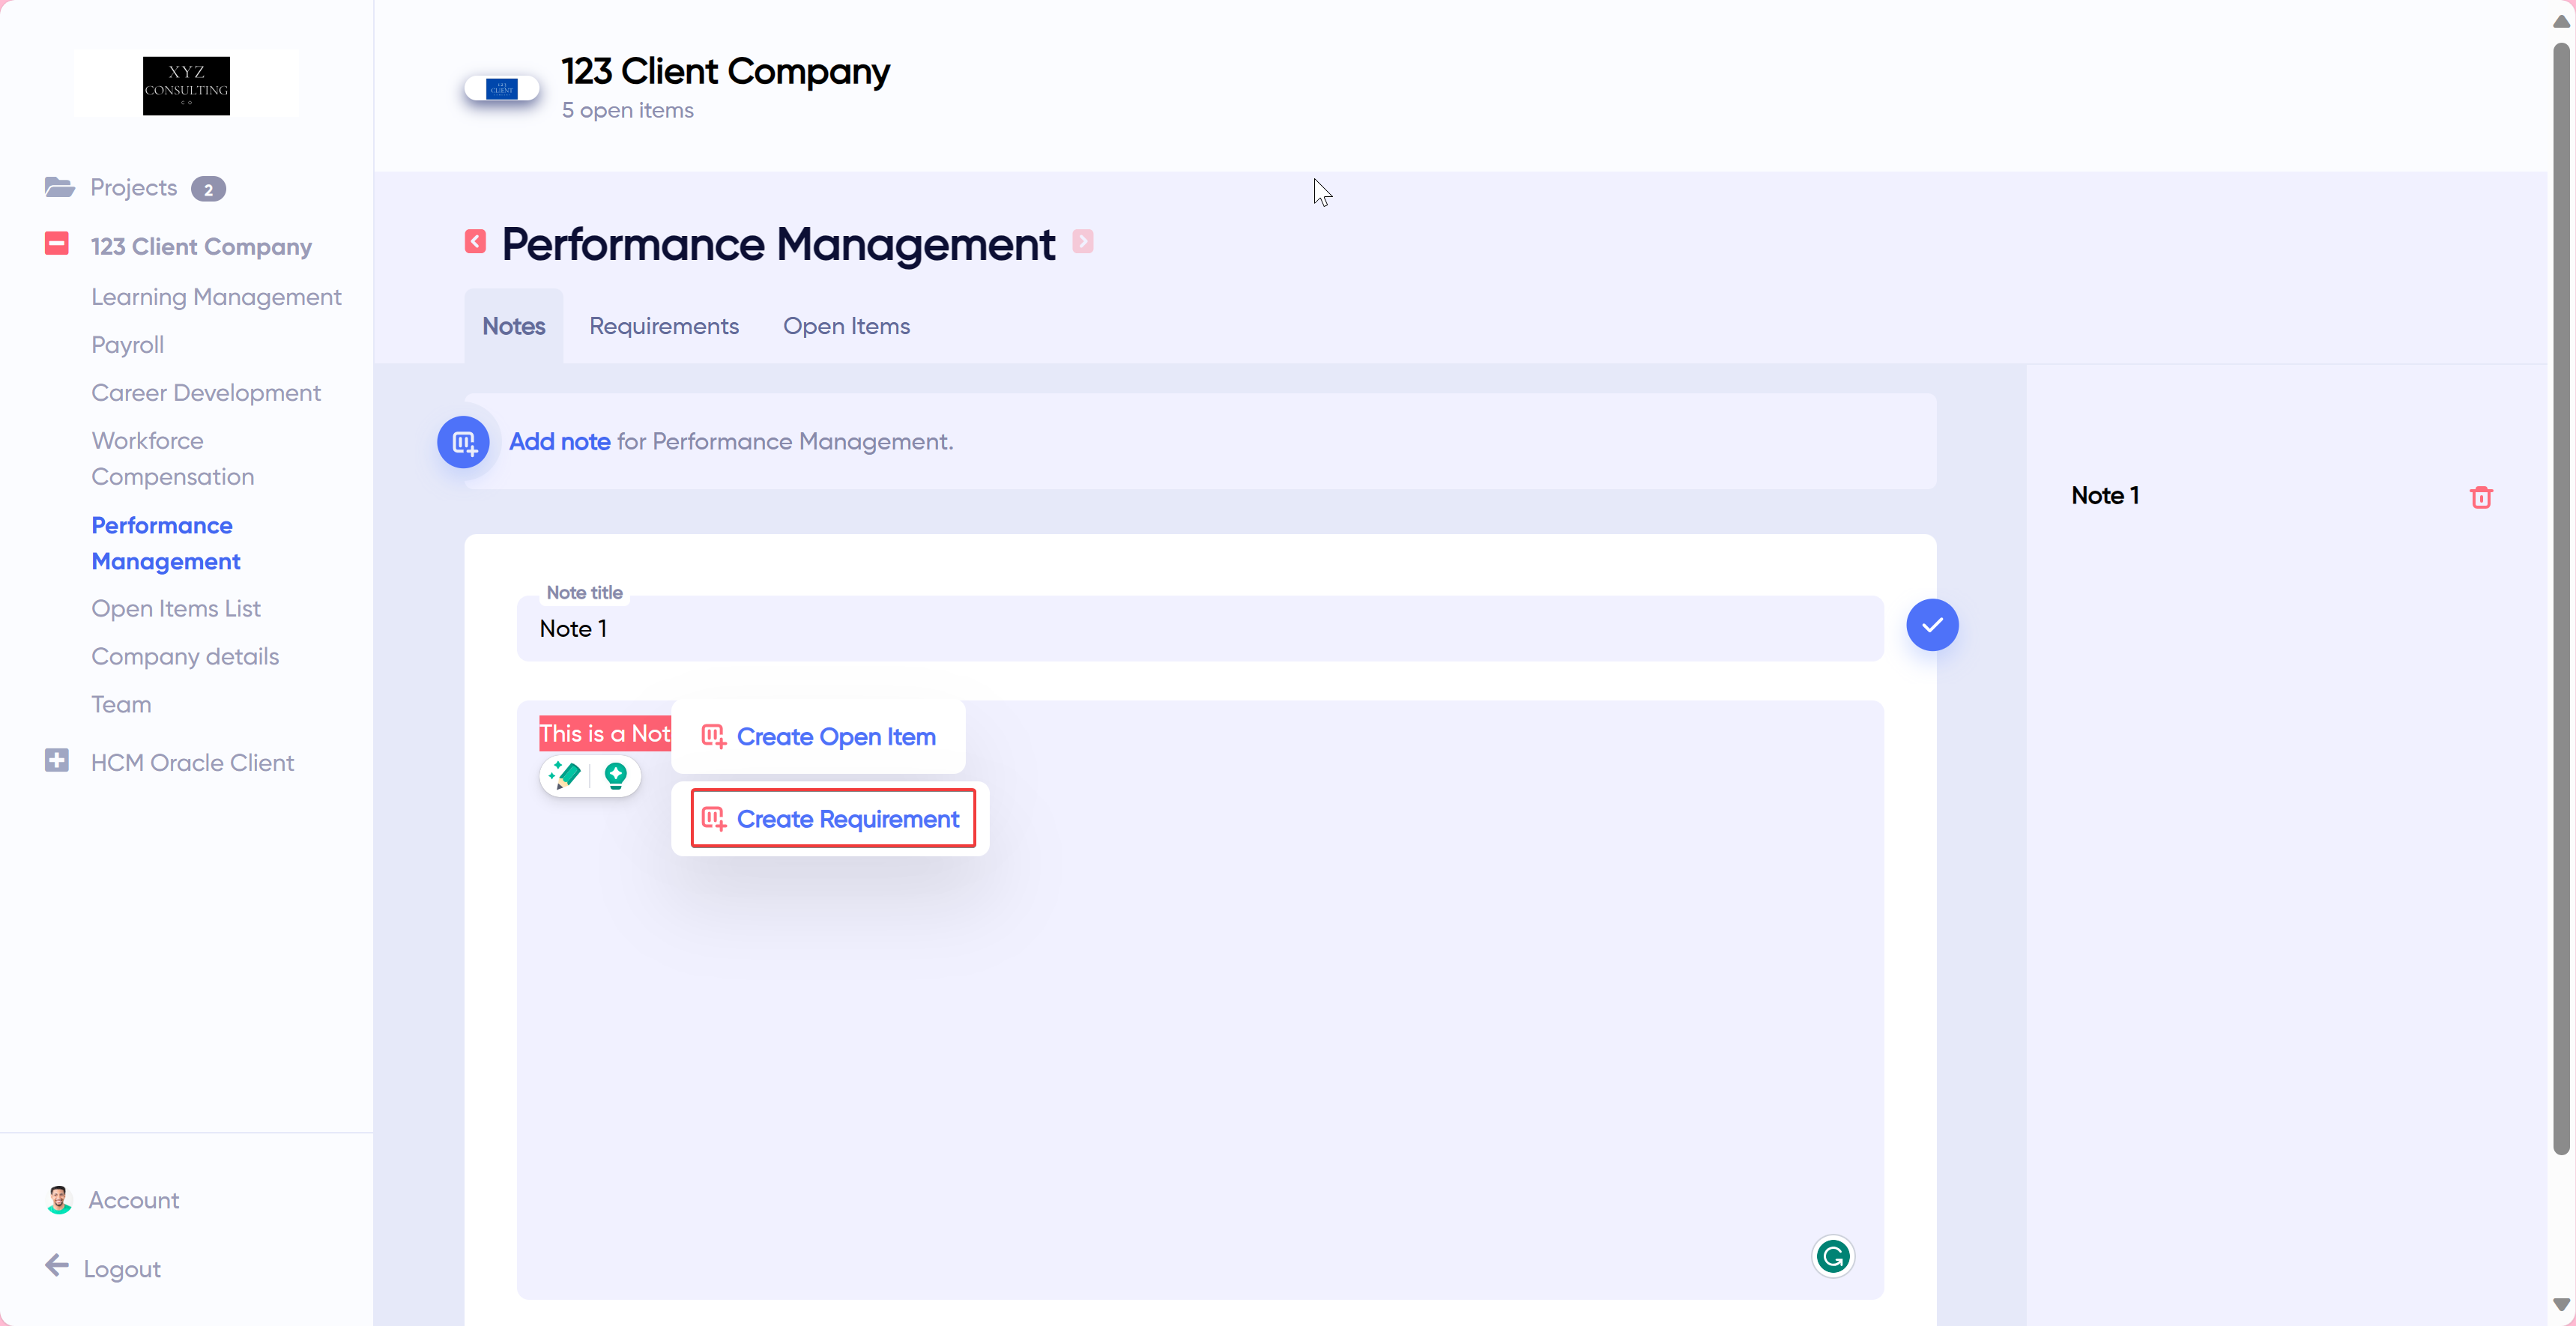The image size is (2576, 1326).
Task: Click the blue Add note icon
Action: [x=463, y=442]
